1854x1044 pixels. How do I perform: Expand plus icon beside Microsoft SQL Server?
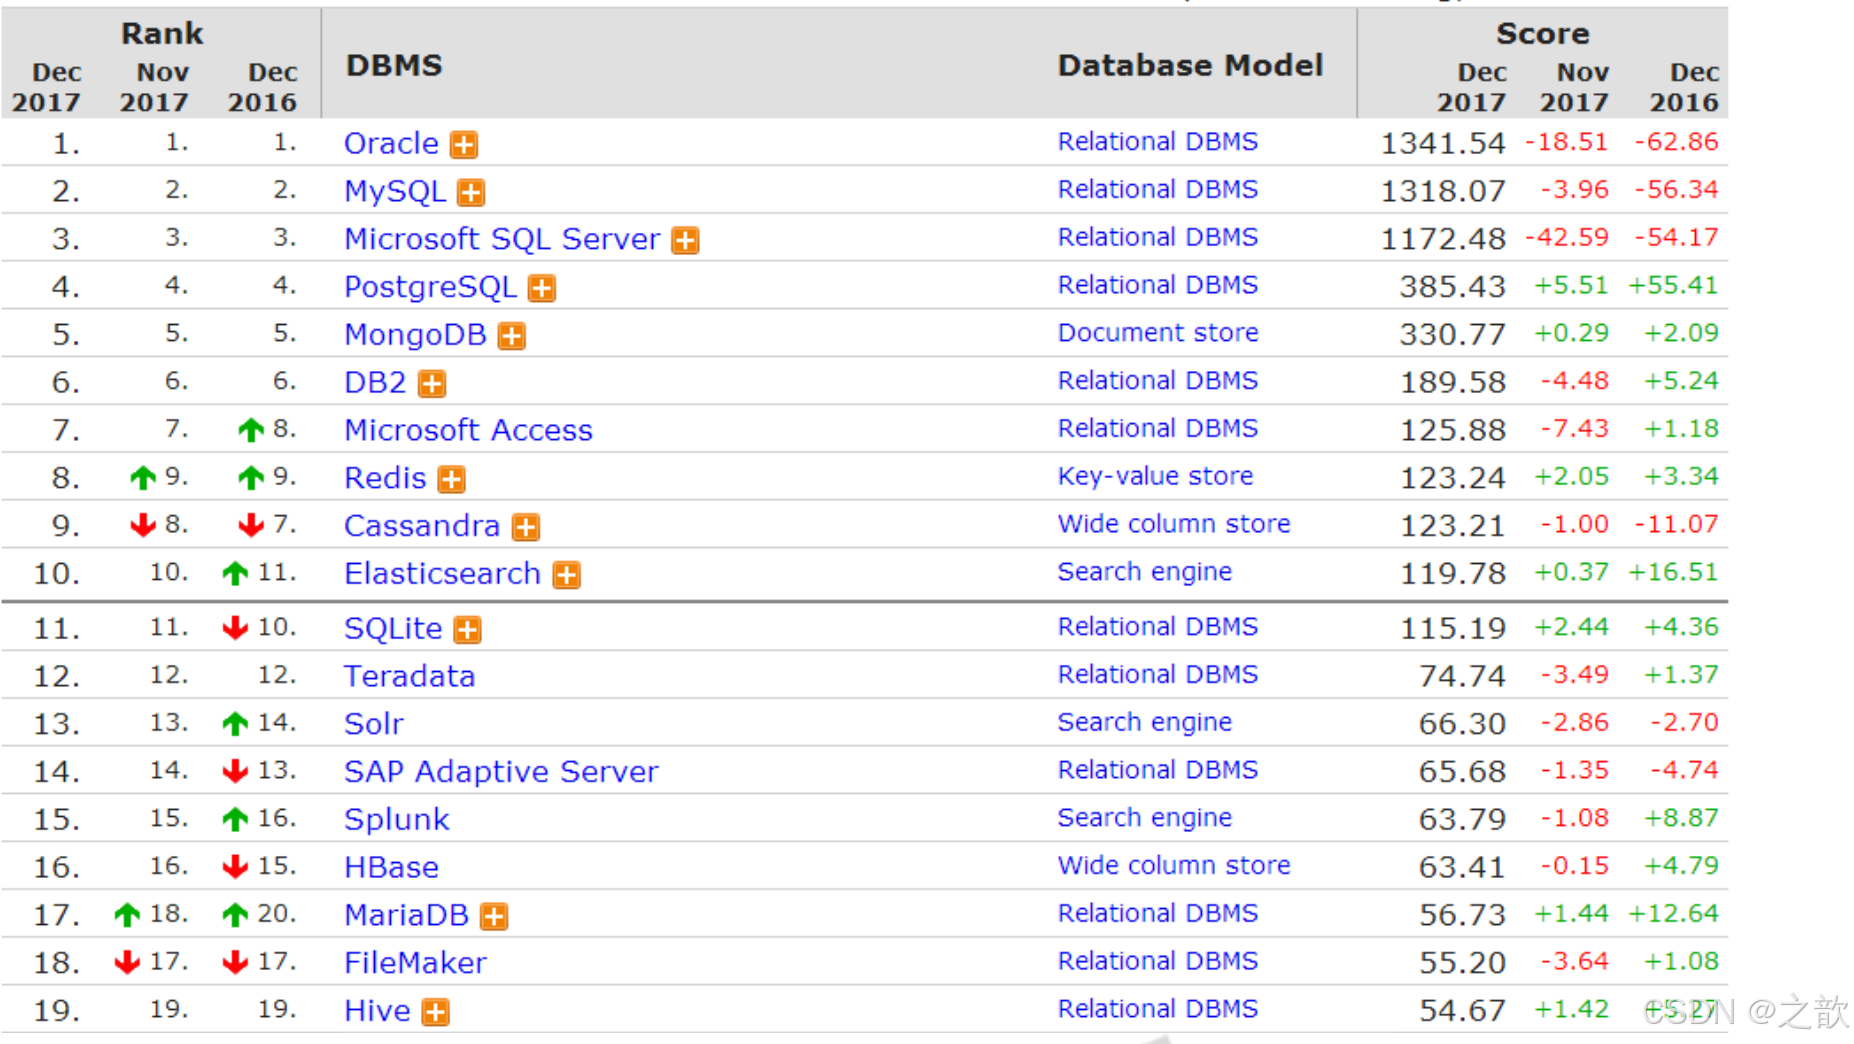[685, 240]
